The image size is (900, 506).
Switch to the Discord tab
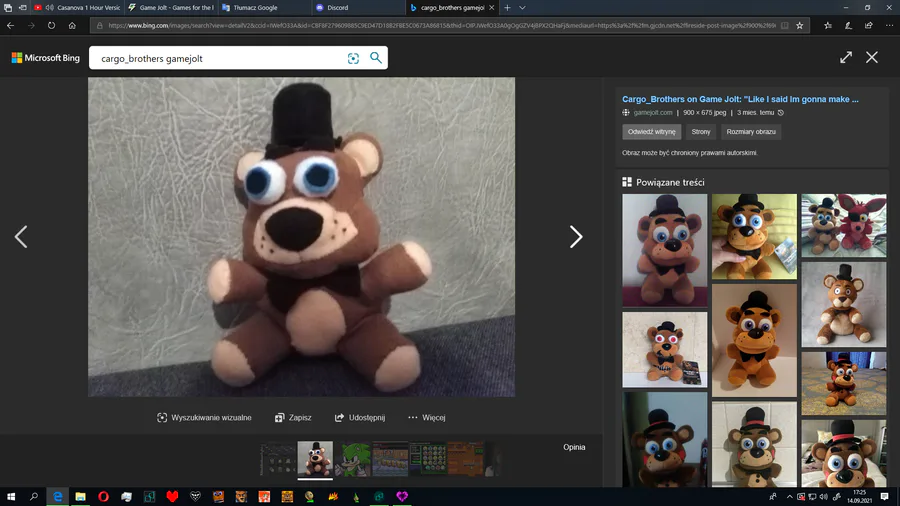point(358,7)
